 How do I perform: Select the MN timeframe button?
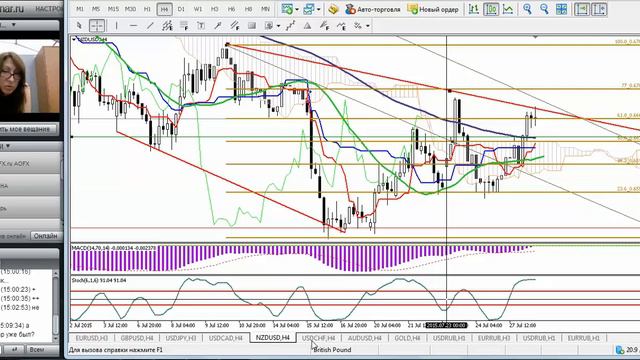265,9
